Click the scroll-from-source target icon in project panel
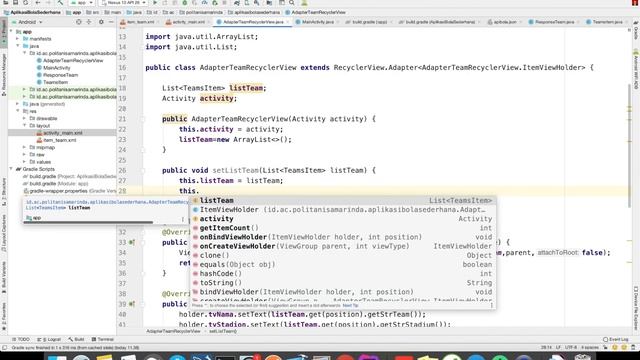Screen dimensions: 640x360 79,22
